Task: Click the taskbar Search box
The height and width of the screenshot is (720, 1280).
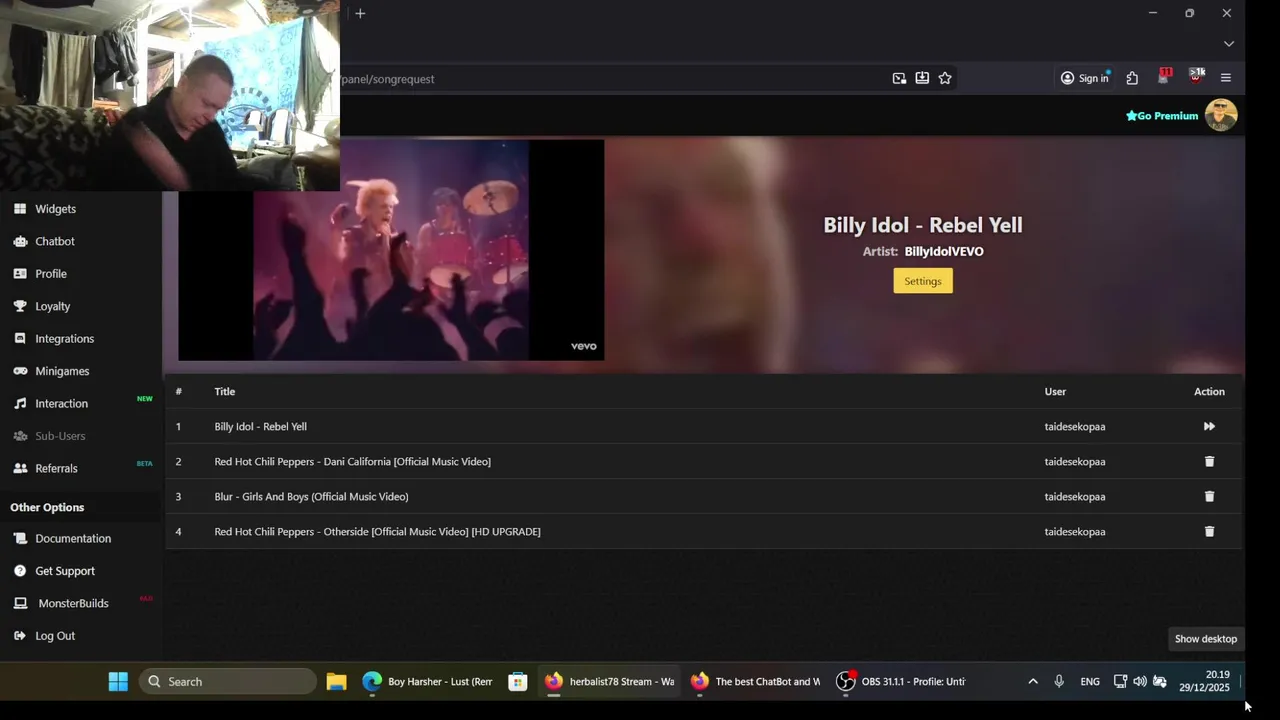Action: tap(228, 682)
